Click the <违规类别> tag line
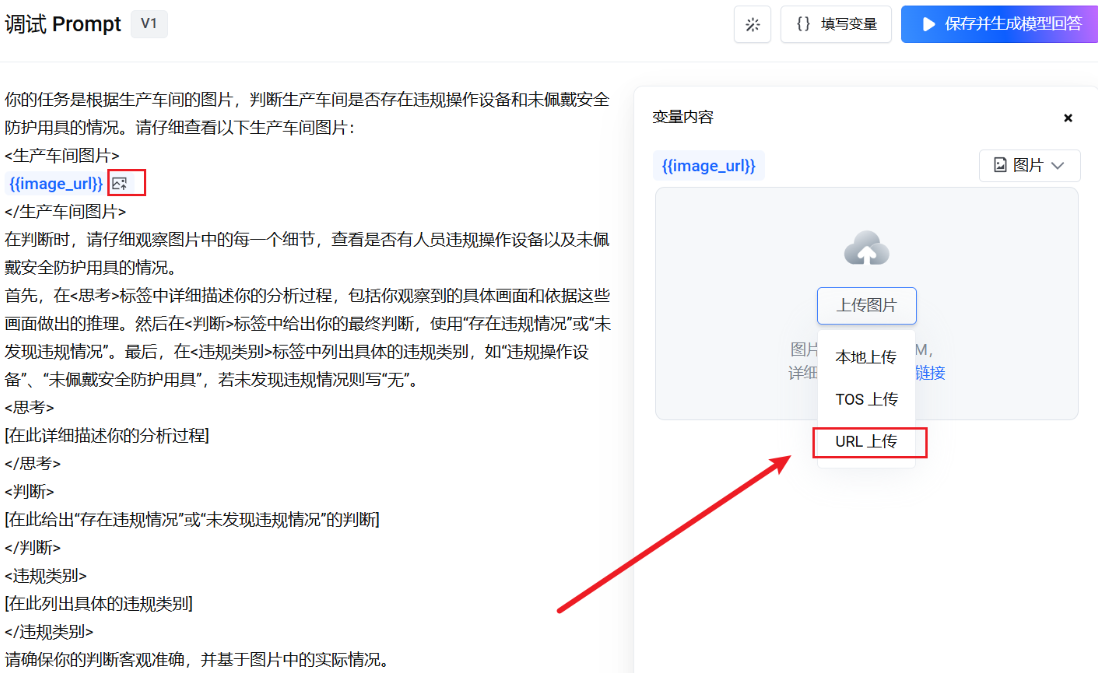 pyautogui.click(x=46, y=576)
